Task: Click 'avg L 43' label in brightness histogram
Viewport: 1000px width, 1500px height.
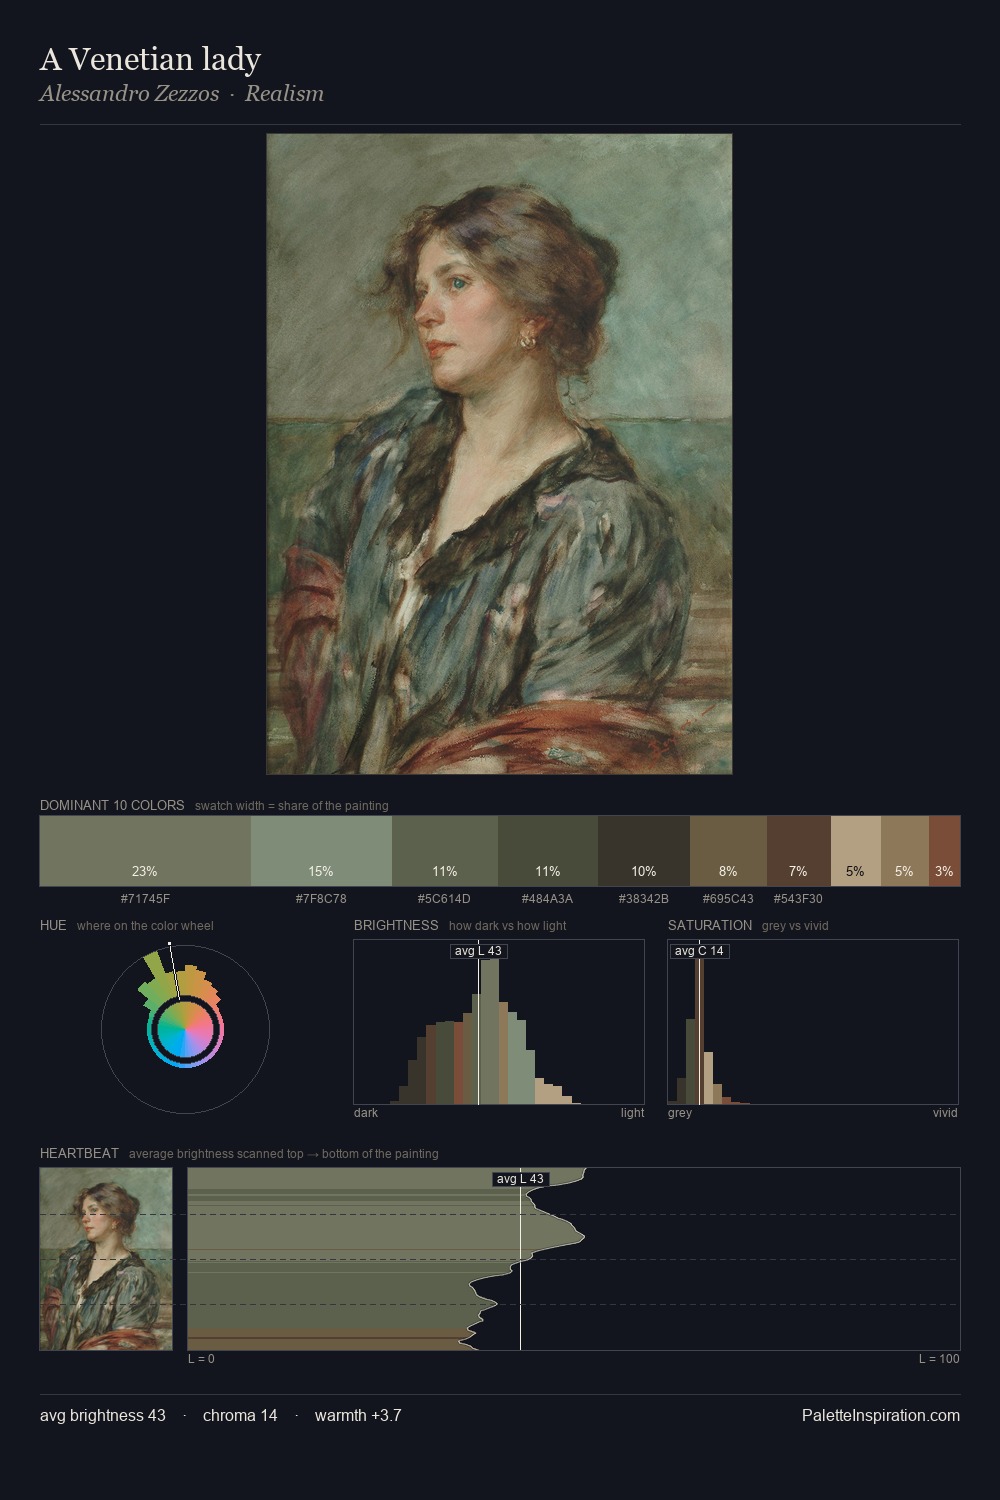Action: [x=478, y=951]
